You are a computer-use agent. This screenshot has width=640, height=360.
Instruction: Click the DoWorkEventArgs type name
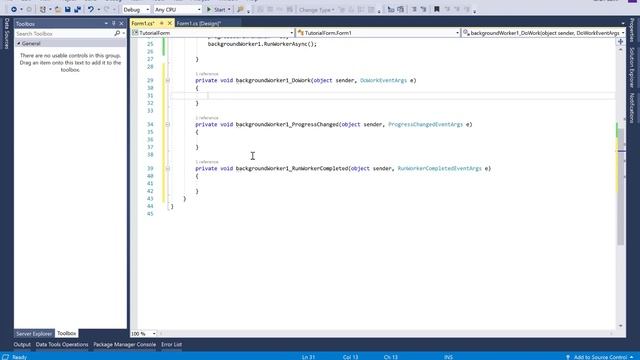pyautogui.click(x=383, y=80)
